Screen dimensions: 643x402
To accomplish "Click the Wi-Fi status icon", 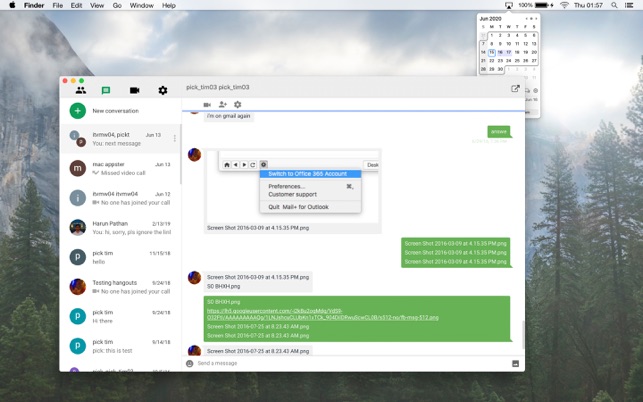I will click(564, 5).
